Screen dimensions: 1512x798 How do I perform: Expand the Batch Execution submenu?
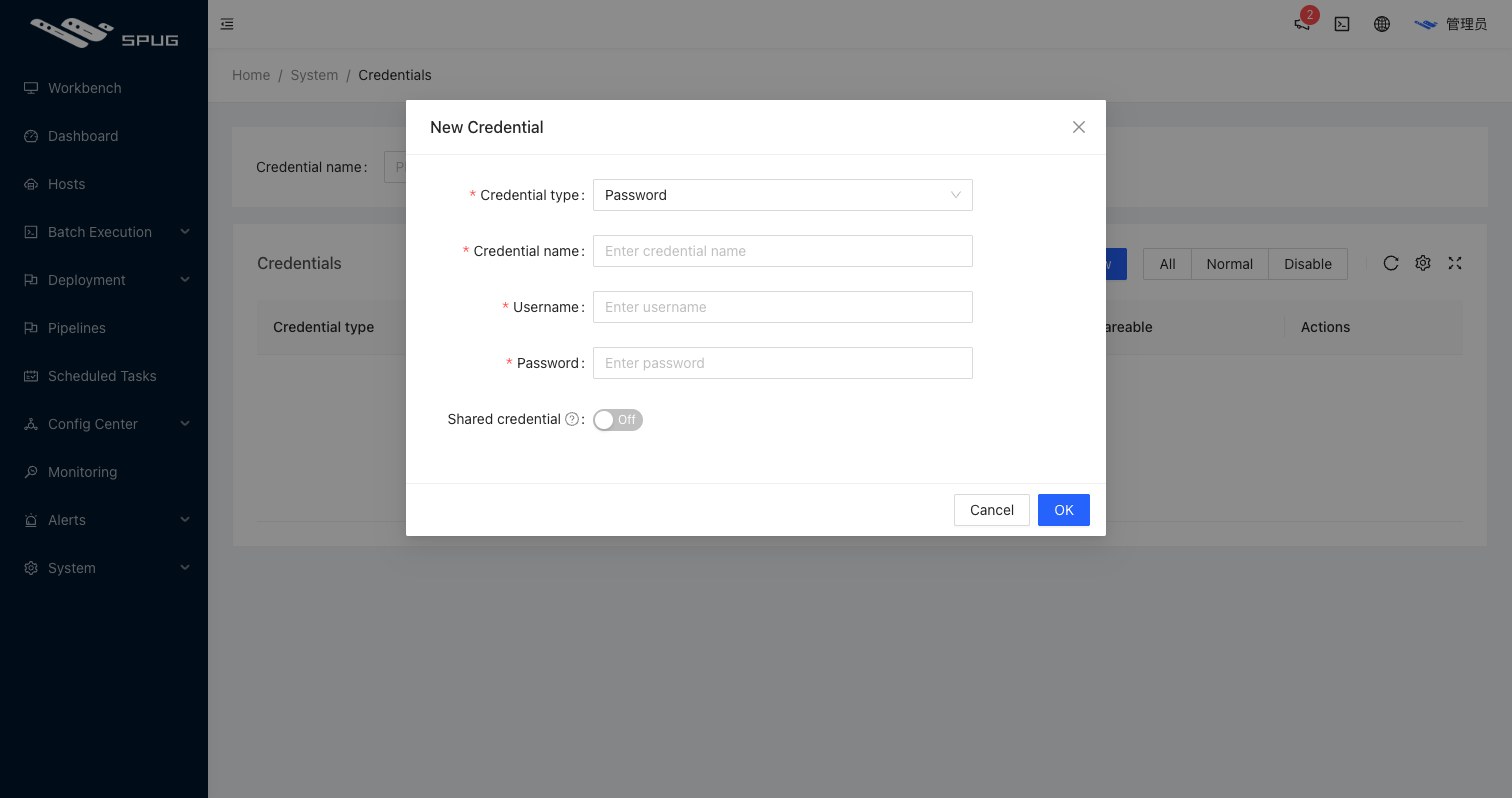[185, 232]
